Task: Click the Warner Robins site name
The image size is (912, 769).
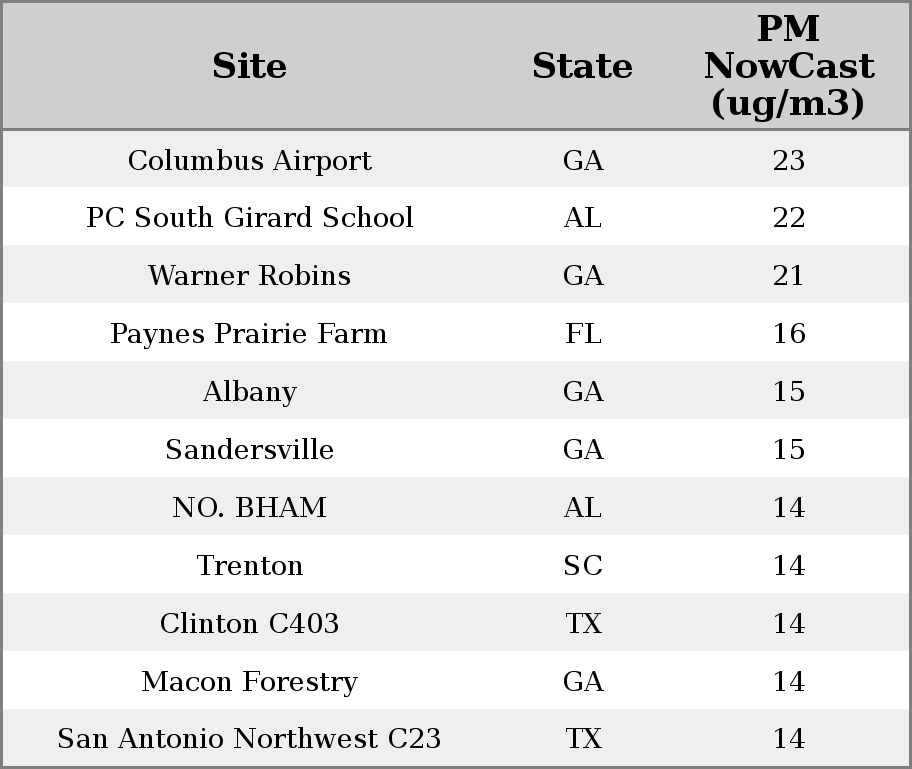Action: pyautogui.click(x=249, y=276)
